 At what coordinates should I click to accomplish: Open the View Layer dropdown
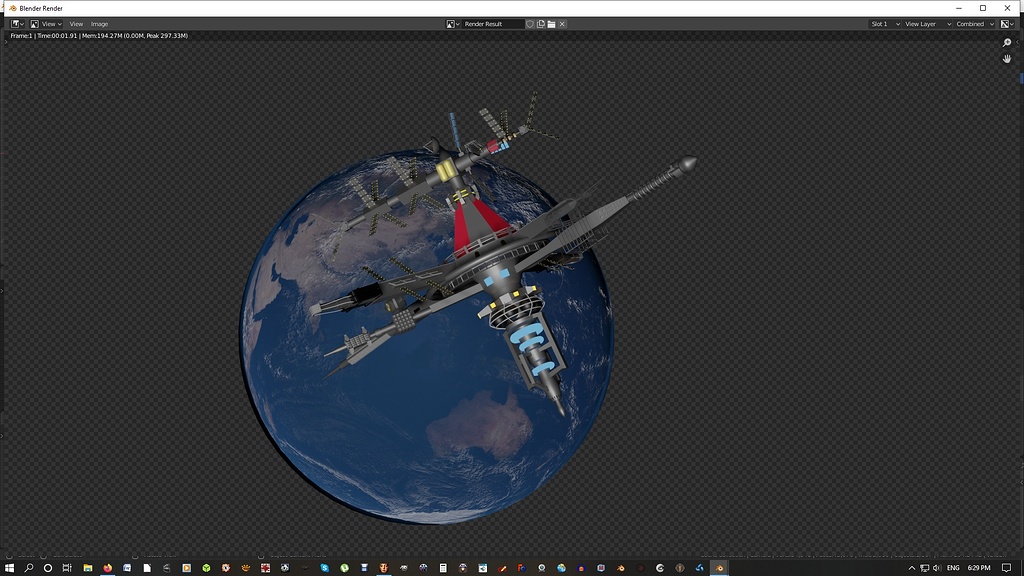(x=927, y=24)
